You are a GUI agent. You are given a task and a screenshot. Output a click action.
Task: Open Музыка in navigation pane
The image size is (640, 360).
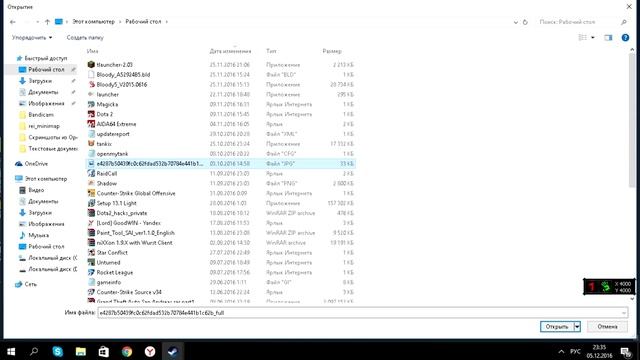click(x=38, y=236)
